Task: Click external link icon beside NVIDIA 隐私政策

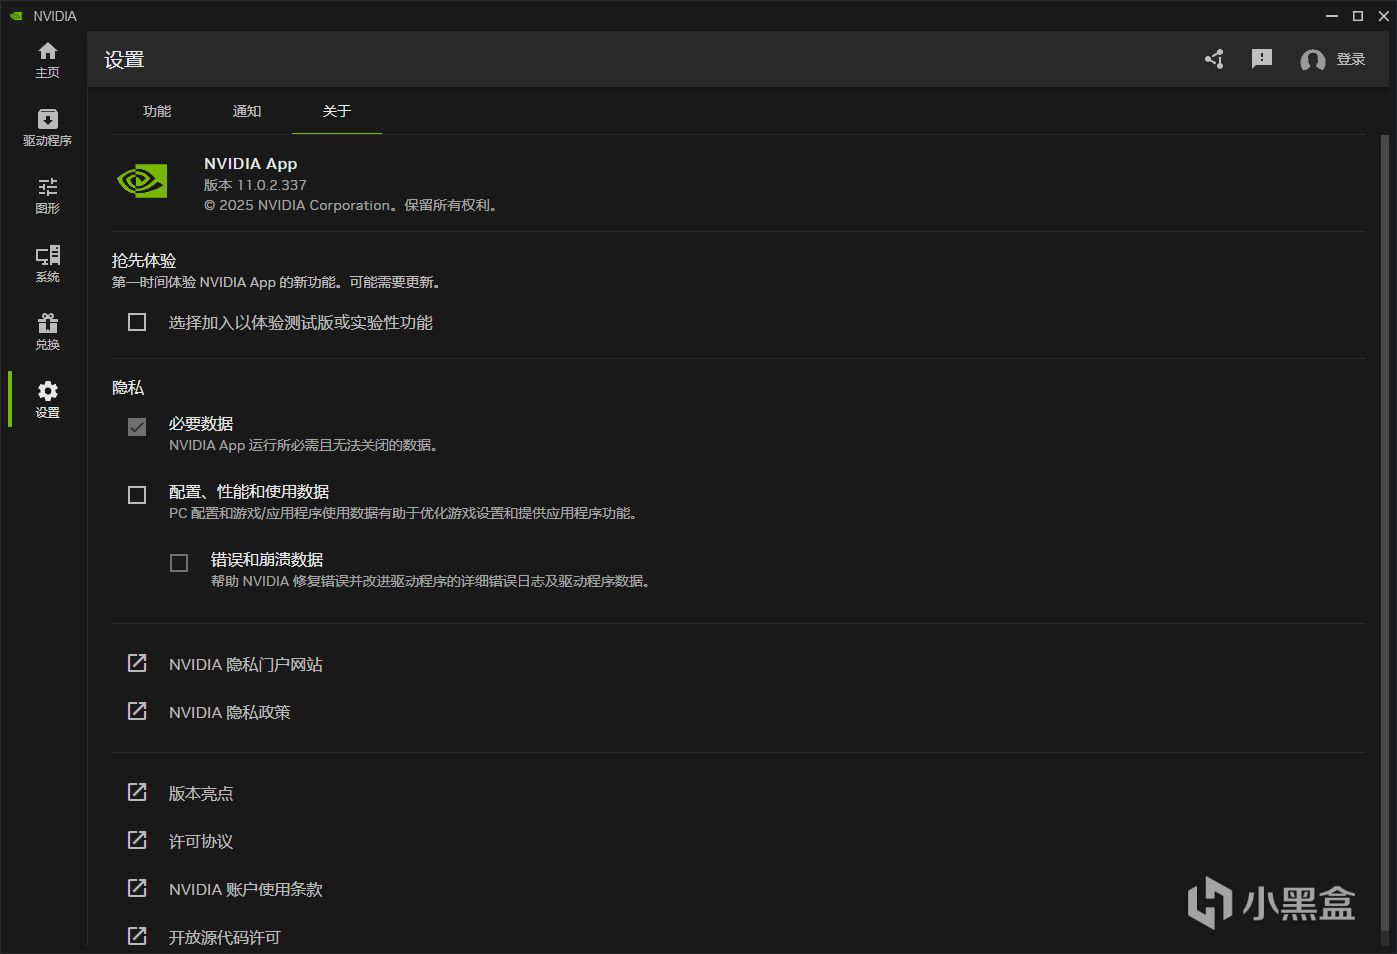Action: (137, 711)
